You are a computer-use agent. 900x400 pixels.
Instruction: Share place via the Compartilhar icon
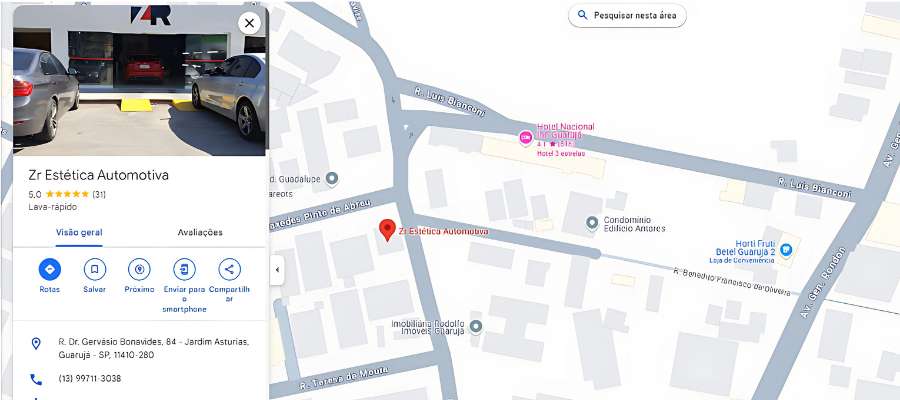click(230, 269)
